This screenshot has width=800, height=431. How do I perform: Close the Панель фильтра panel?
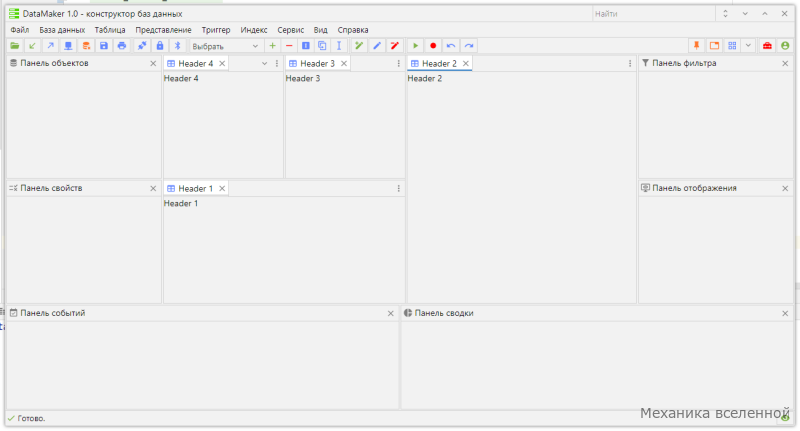pos(785,64)
